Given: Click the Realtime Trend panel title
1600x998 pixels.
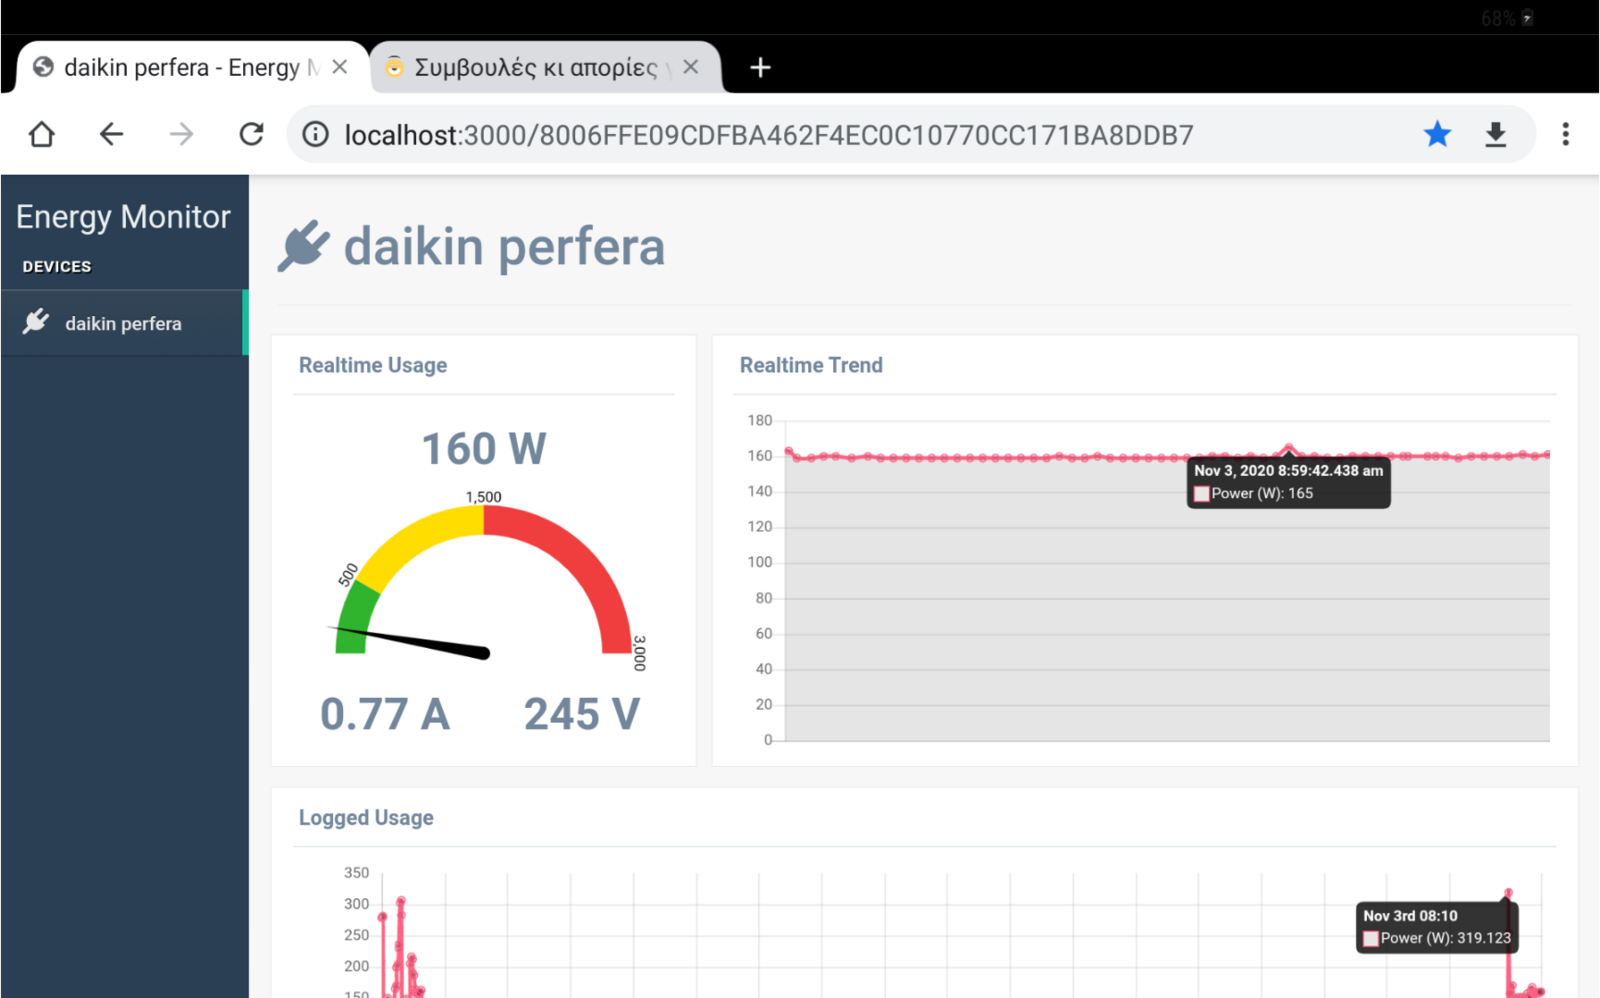Looking at the screenshot, I should coord(811,365).
